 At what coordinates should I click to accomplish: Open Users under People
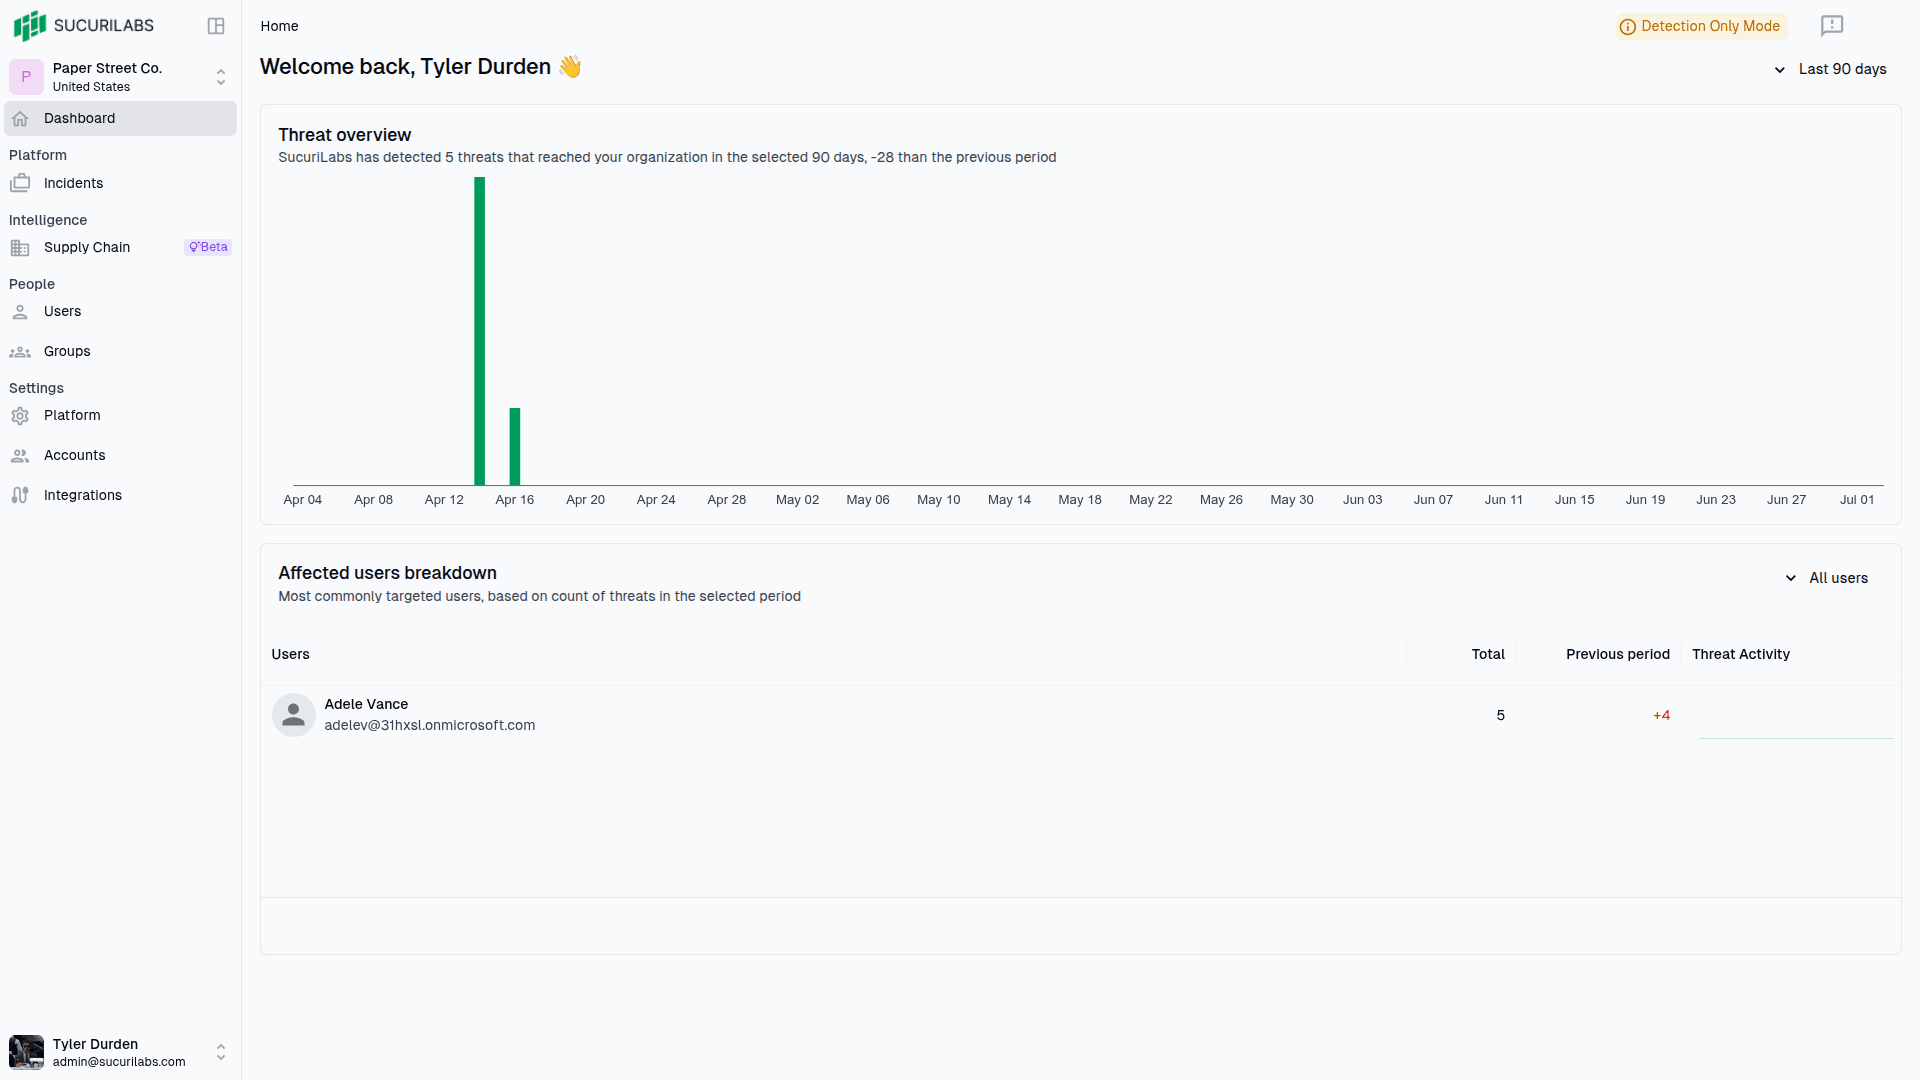coord(120,312)
